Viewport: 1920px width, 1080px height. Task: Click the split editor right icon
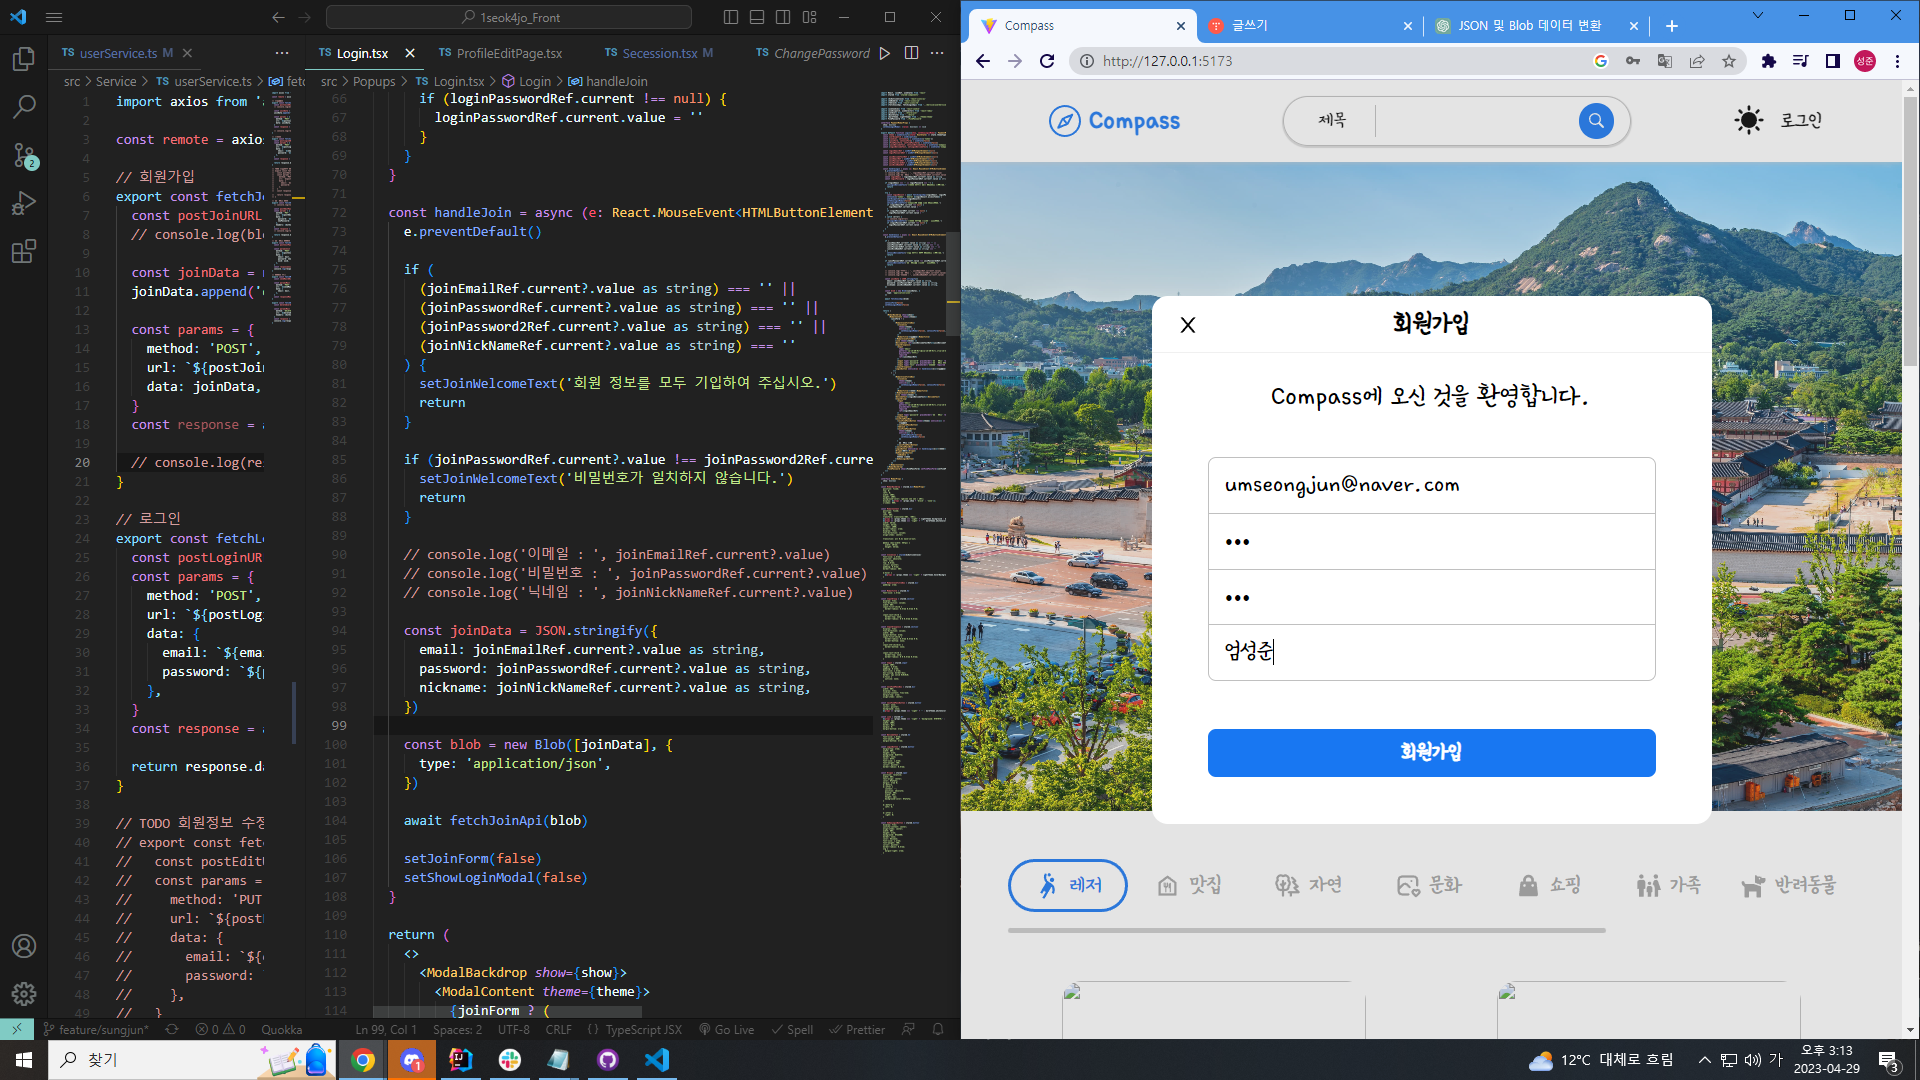(911, 53)
